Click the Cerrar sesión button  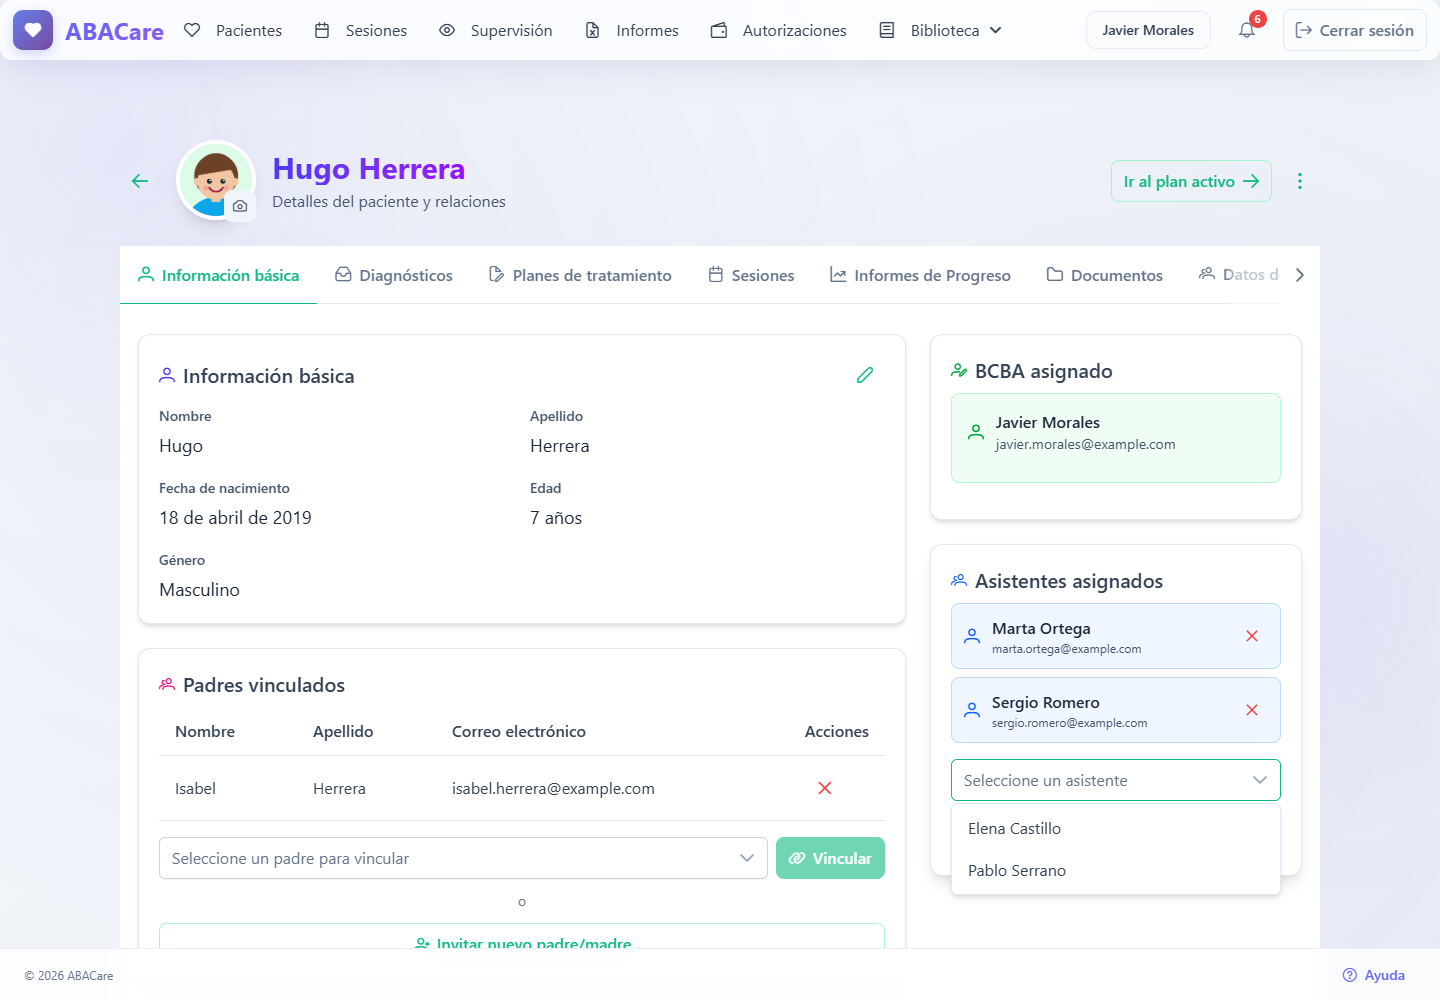coord(1355,30)
